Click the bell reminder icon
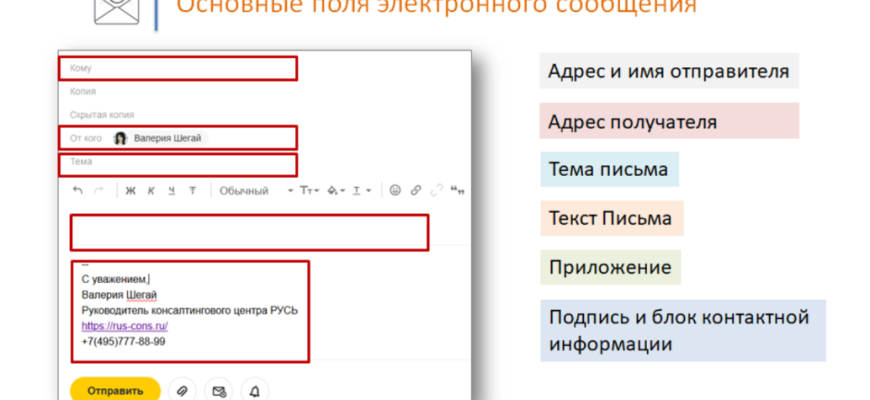Image resolution: width=870 pixels, height=400 pixels. click(254, 389)
